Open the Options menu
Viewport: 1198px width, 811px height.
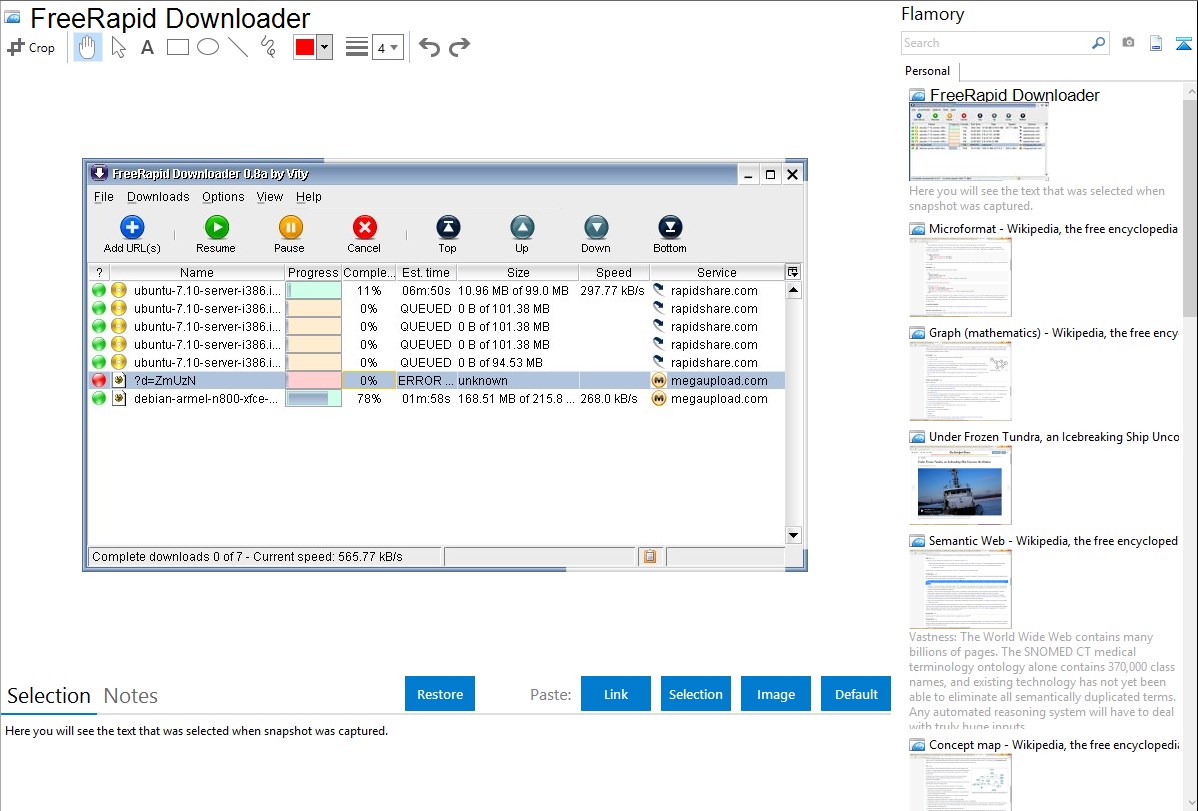coord(223,196)
